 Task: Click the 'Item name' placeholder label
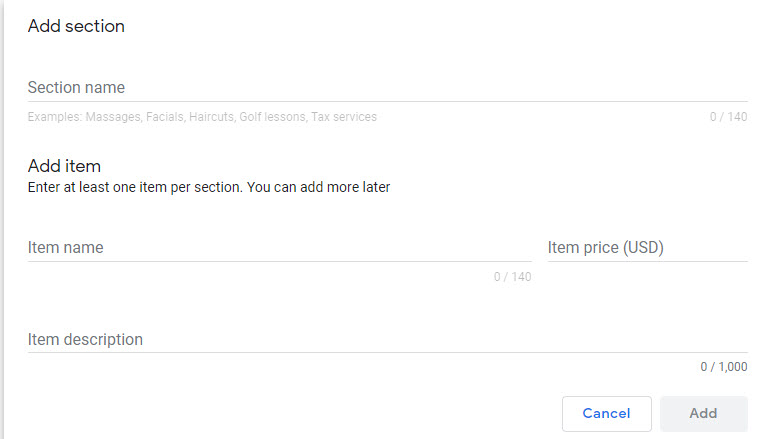[x=65, y=247]
